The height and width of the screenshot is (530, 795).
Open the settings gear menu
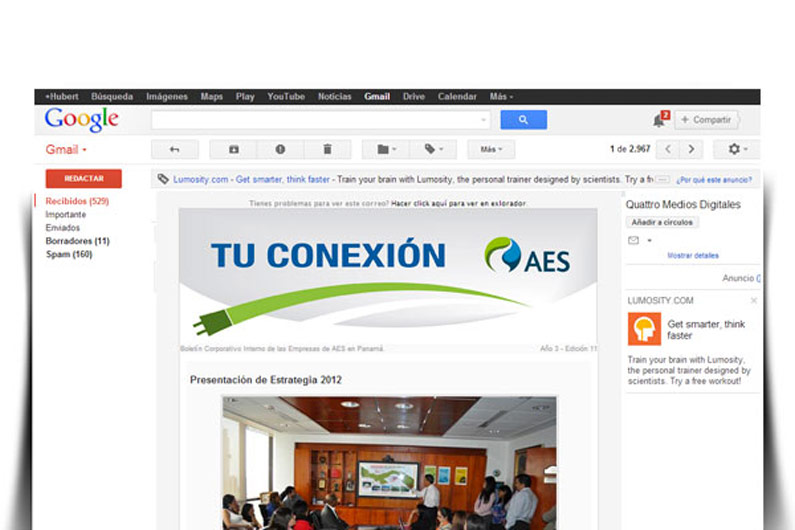pyautogui.click(x=736, y=149)
